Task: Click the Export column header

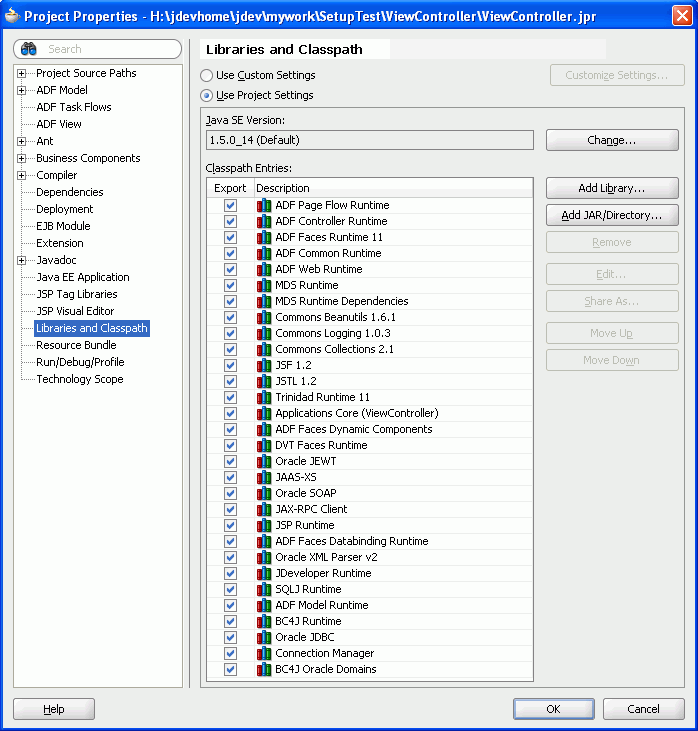Action: coord(230,188)
